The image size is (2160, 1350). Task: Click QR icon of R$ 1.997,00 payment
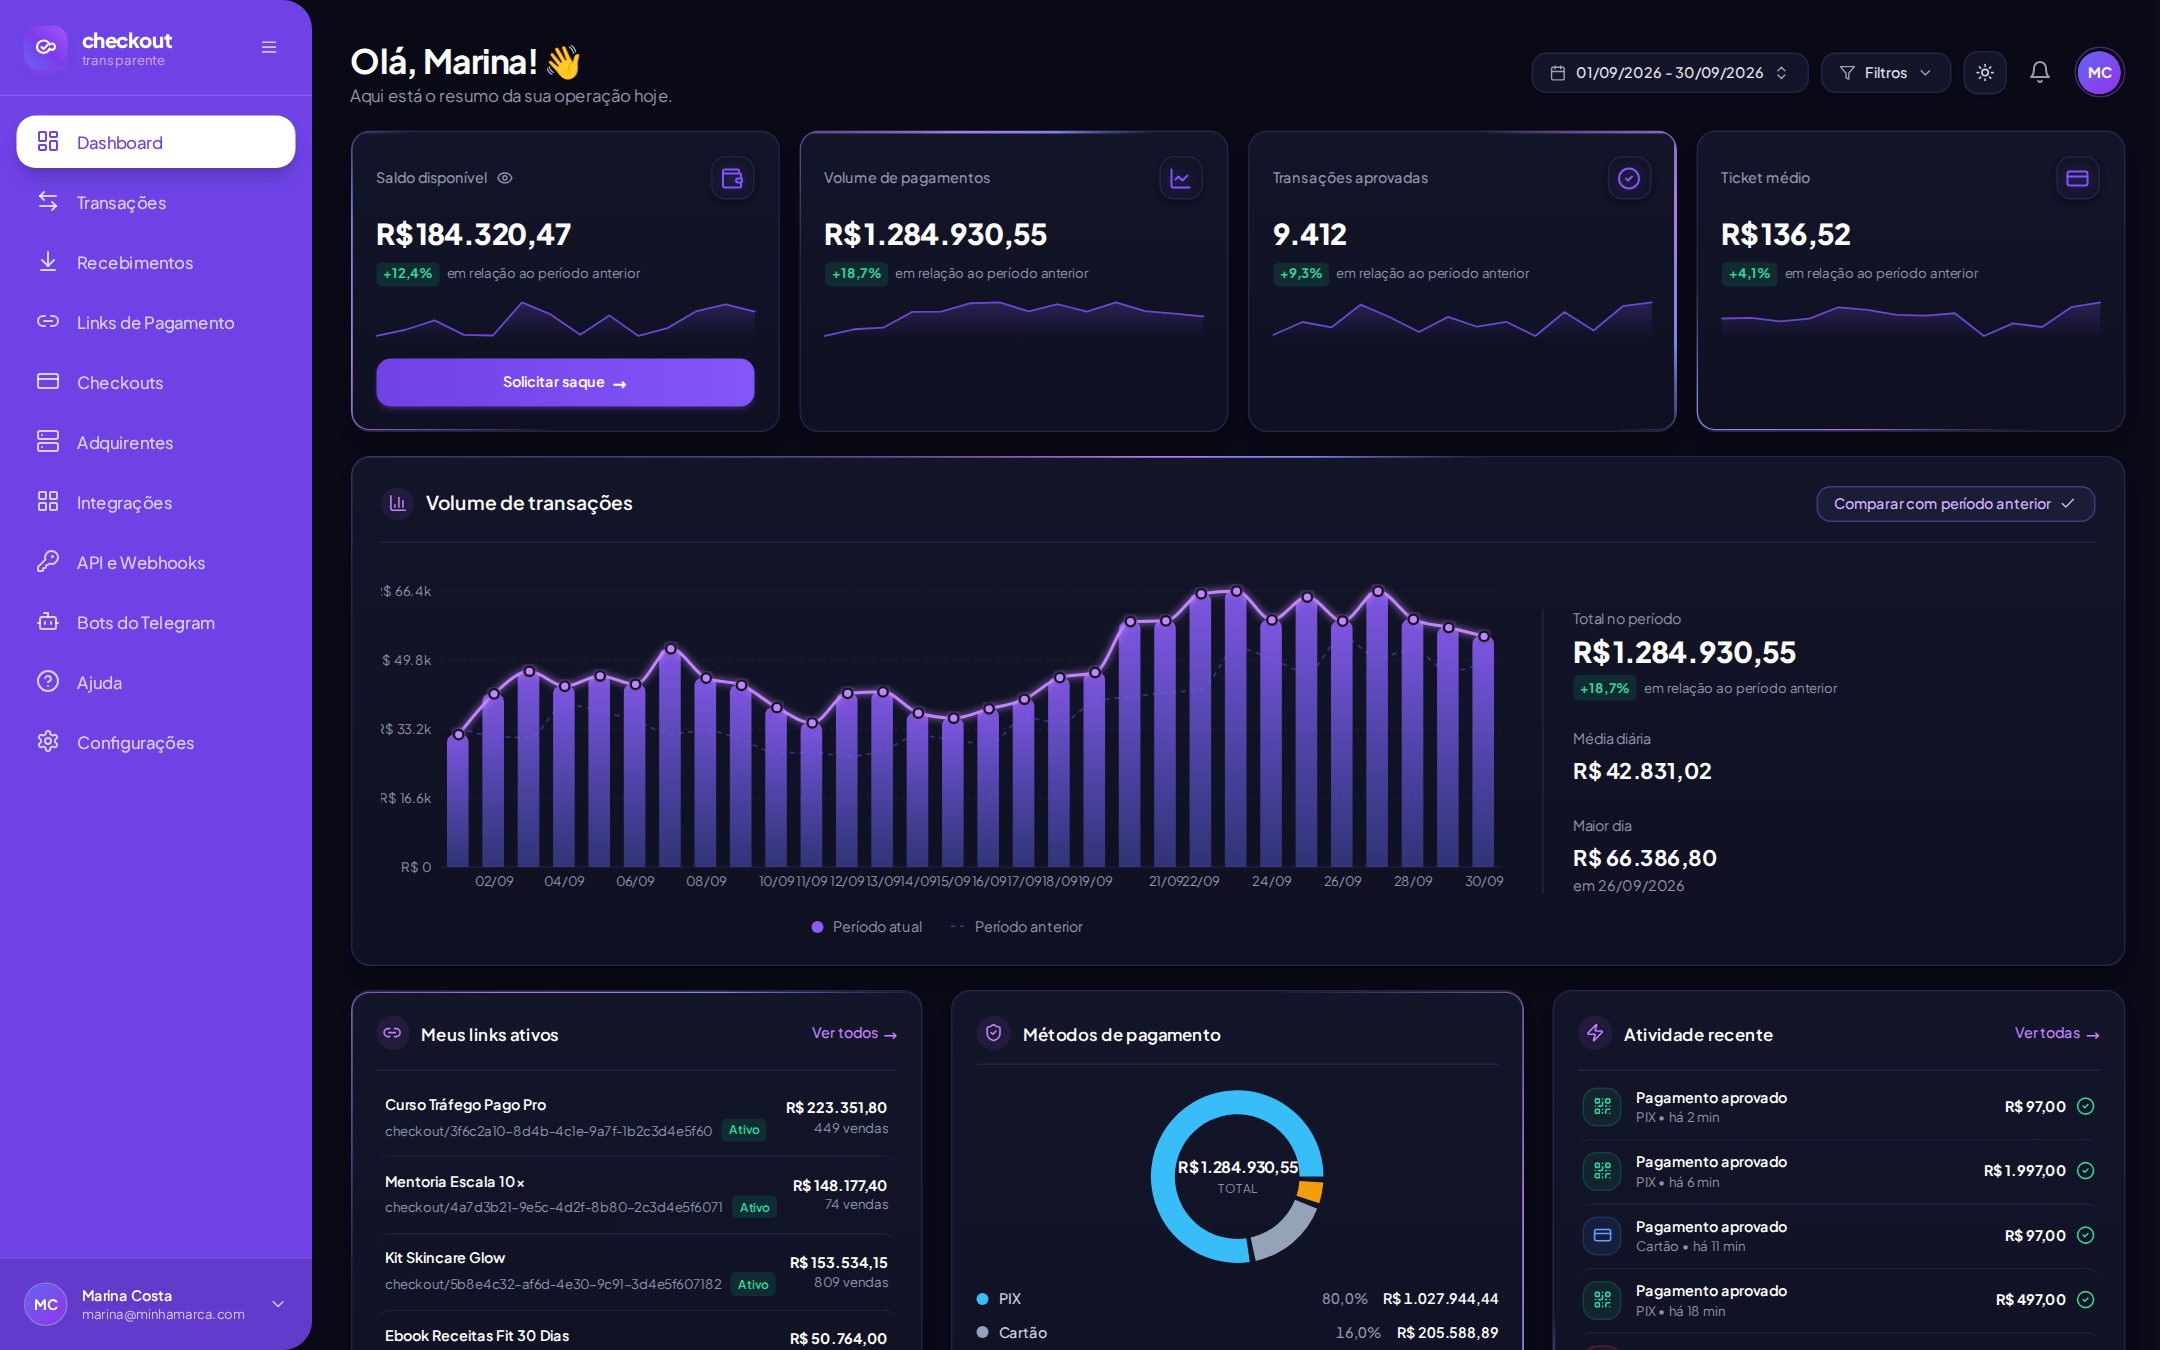(x=1602, y=1171)
